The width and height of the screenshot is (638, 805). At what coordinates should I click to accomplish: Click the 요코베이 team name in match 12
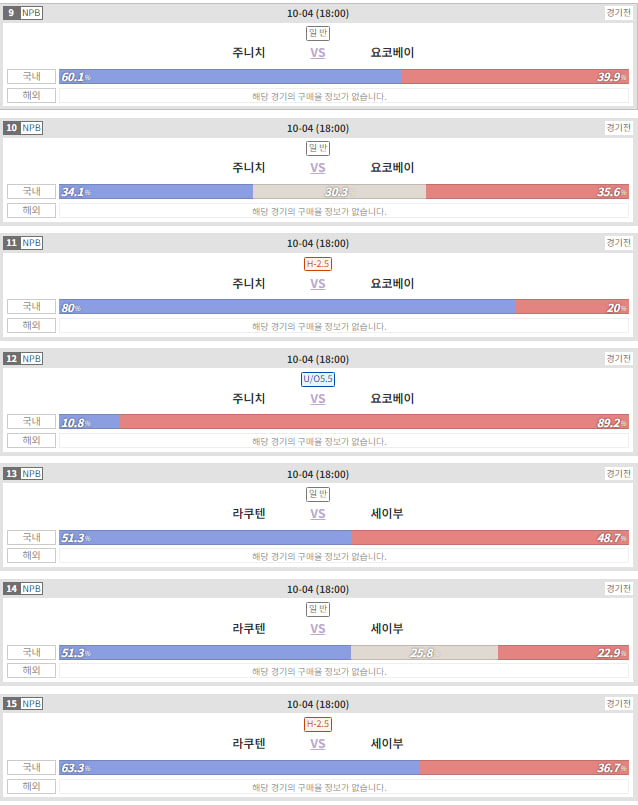click(392, 399)
